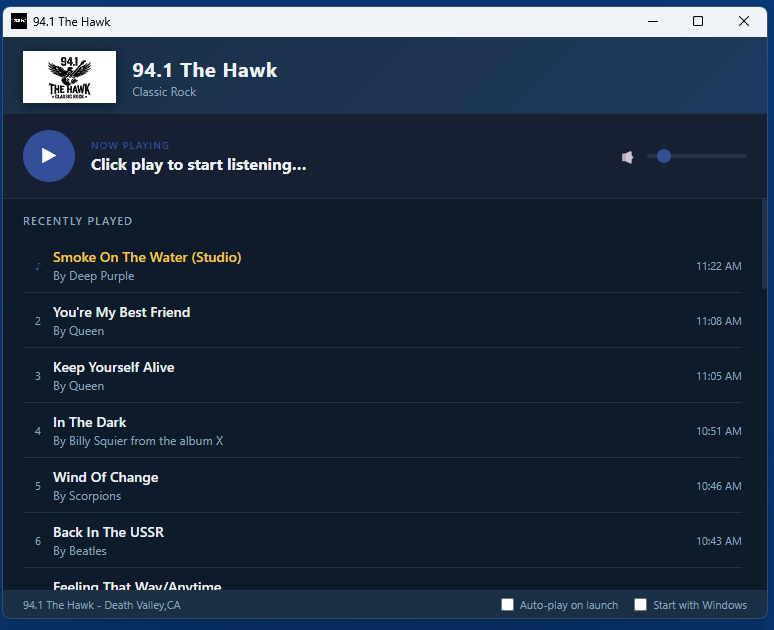Viewport: 774px width, 630px height.
Task: Minimize the radio player window
Action: click(x=652, y=21)
